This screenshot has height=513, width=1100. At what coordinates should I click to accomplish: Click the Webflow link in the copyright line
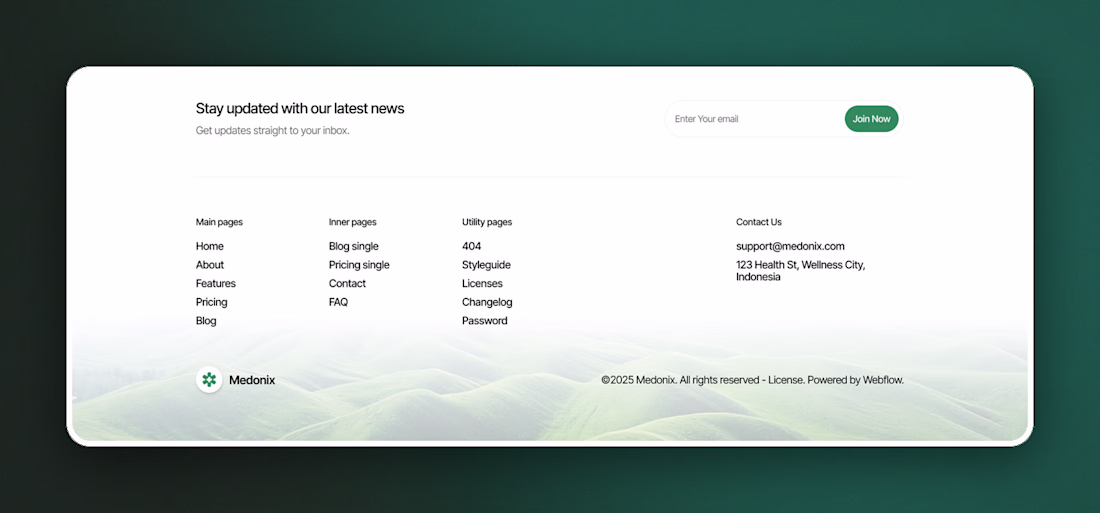(883, 380)
